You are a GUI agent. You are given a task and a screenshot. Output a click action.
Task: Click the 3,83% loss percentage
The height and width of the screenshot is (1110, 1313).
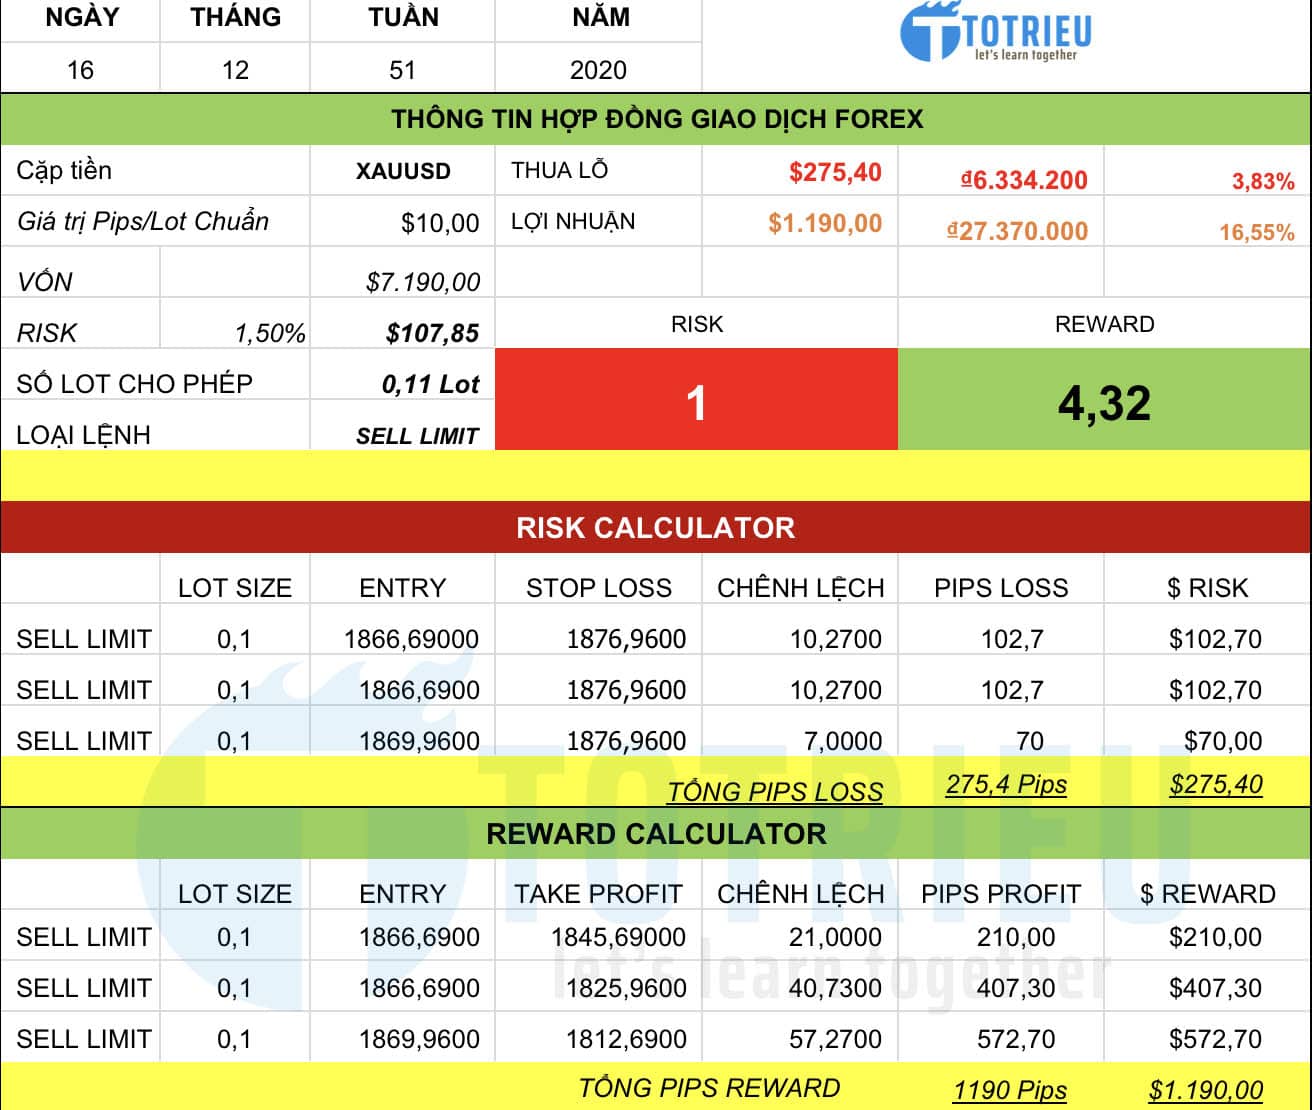[x=1262, y=181]
